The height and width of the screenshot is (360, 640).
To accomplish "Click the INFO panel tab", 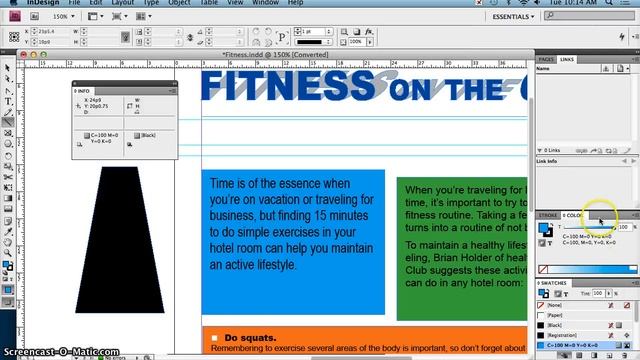I will point(82,91).
